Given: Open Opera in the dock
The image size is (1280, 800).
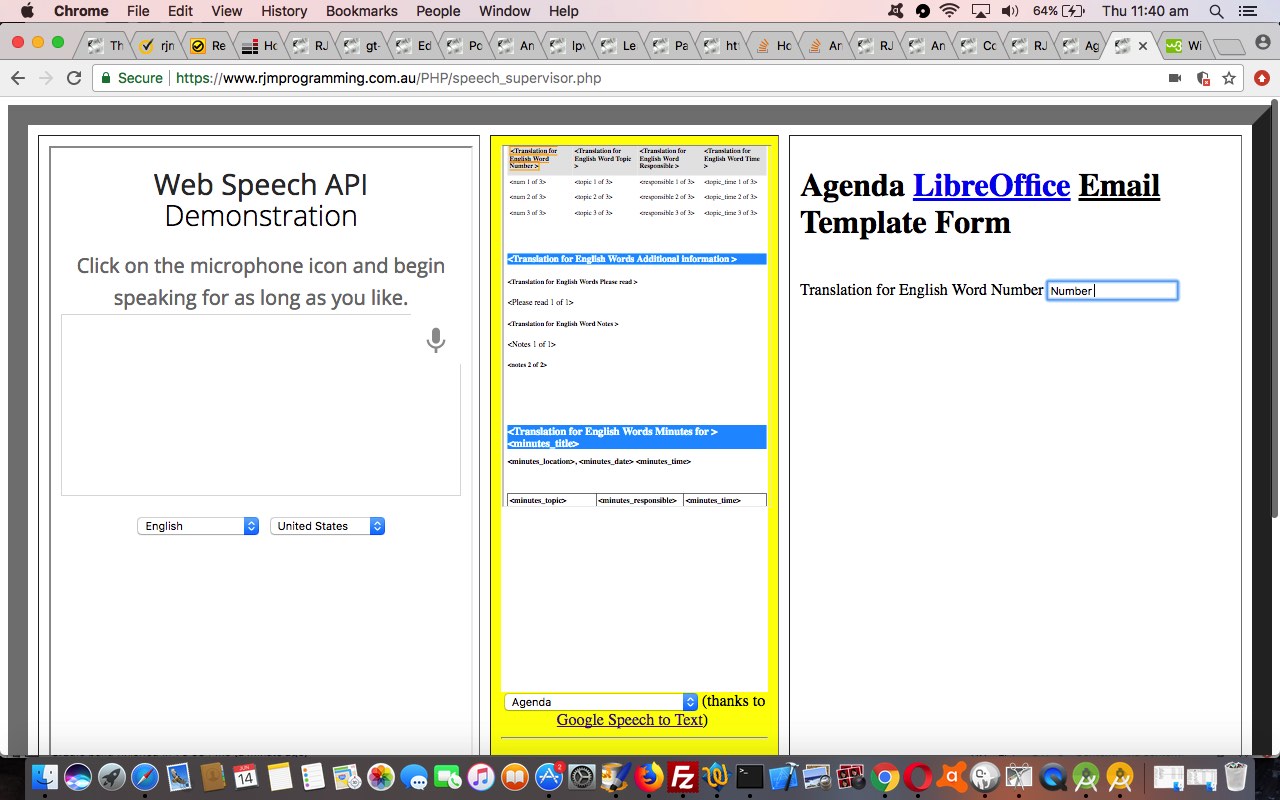Looking at the screenshot, I should 918,777.
